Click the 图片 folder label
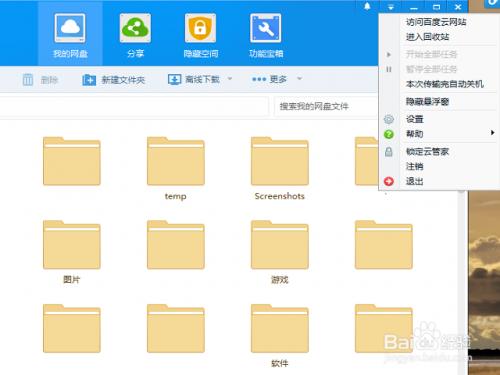Viewport: 500px width, 375px height. click(72, 280)
